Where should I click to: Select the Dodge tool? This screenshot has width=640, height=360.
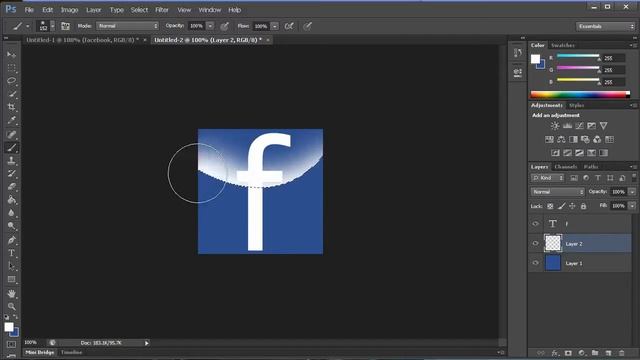click(11, 226)
